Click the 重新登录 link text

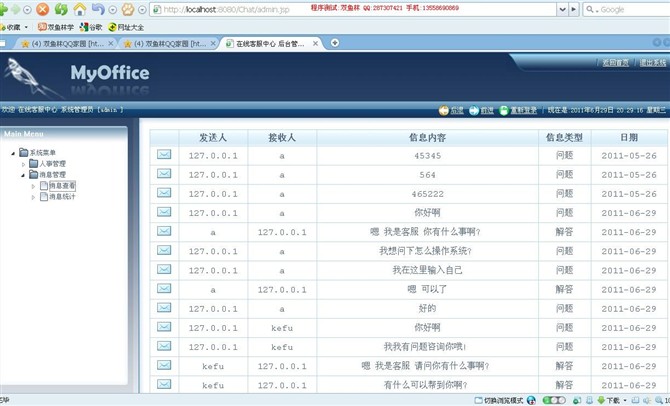pos(524,111)
